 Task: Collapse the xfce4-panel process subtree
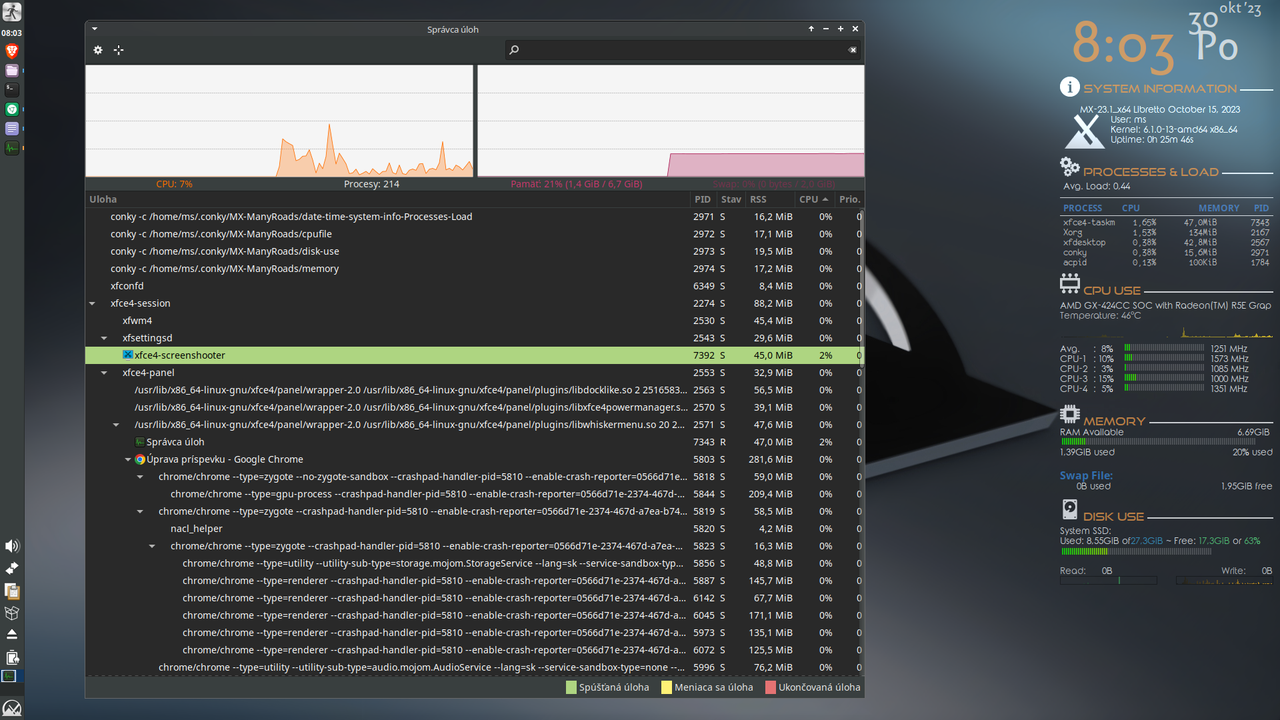pyautogui.click(x=104, y=372)
